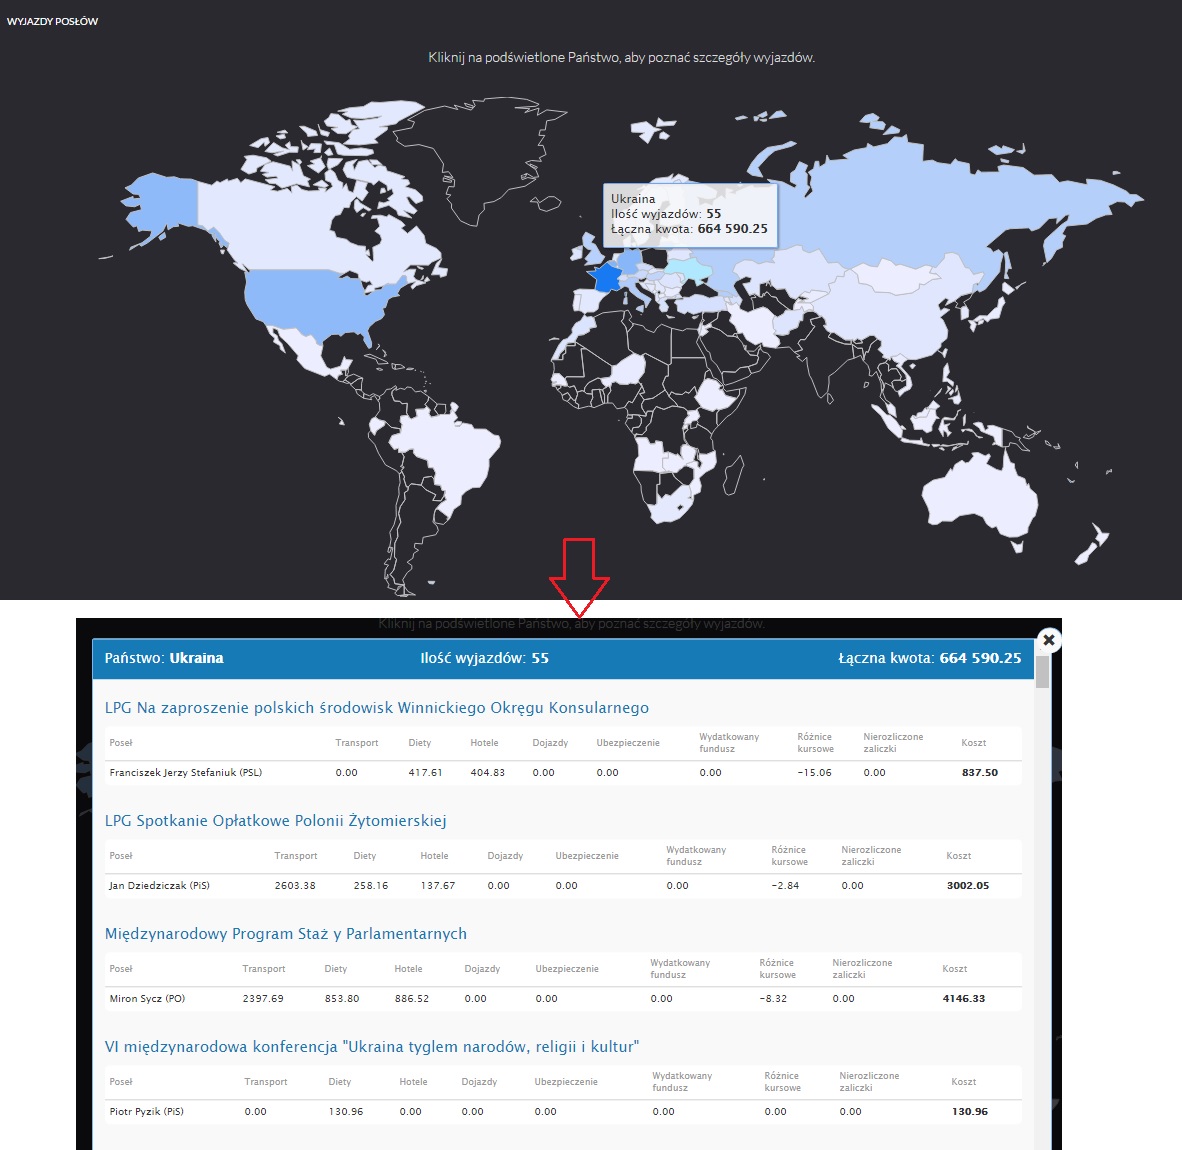Select the Franciszek Jerzy Stefaniuk (PSL) row

click(x=185, y=773)
